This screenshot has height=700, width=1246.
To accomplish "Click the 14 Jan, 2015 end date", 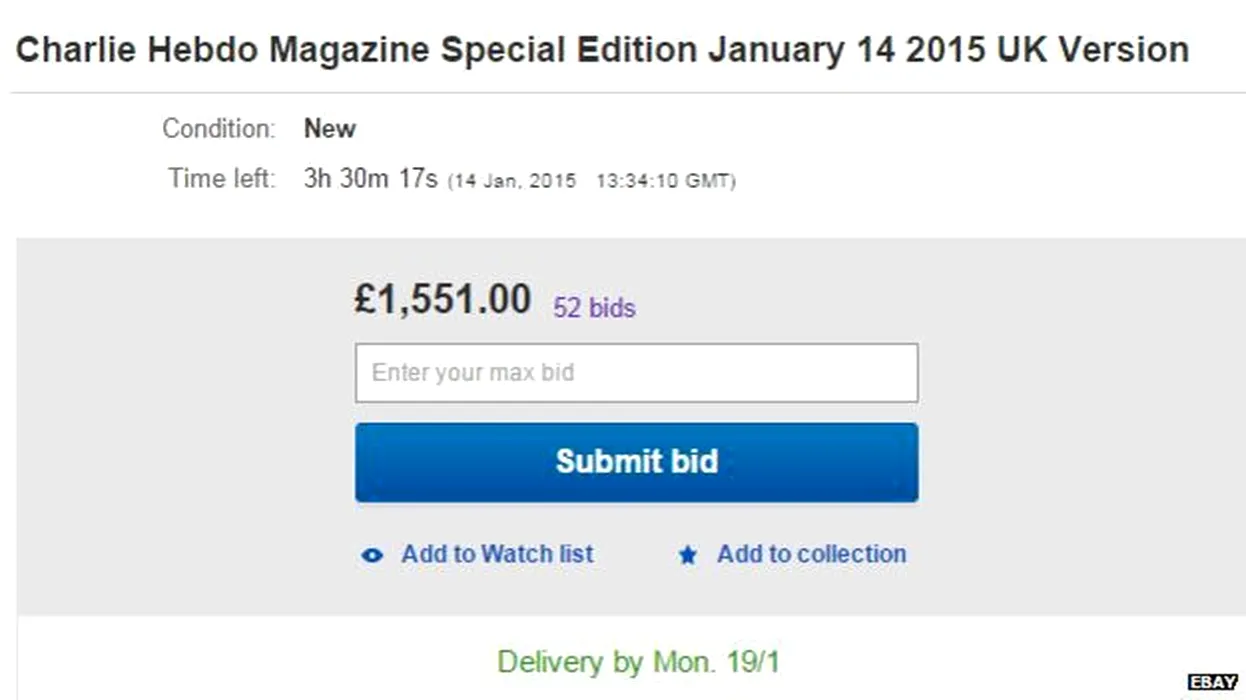I will (x=513, y=181).
